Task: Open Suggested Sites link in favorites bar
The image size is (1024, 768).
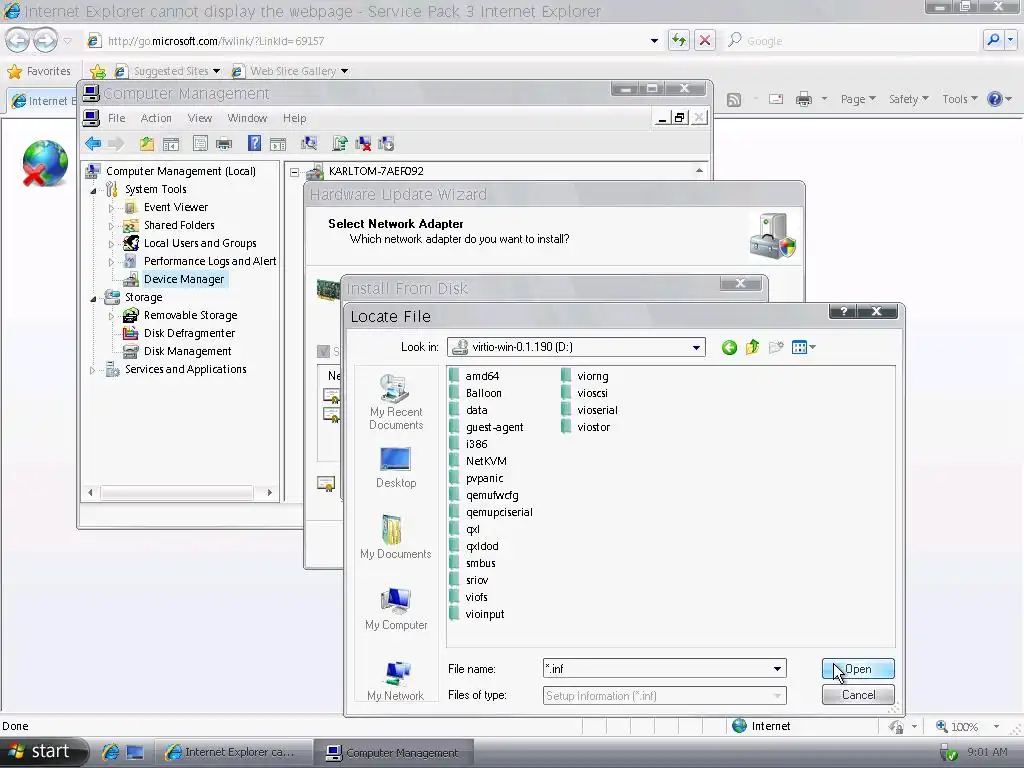Action: (x=168, y=71)
